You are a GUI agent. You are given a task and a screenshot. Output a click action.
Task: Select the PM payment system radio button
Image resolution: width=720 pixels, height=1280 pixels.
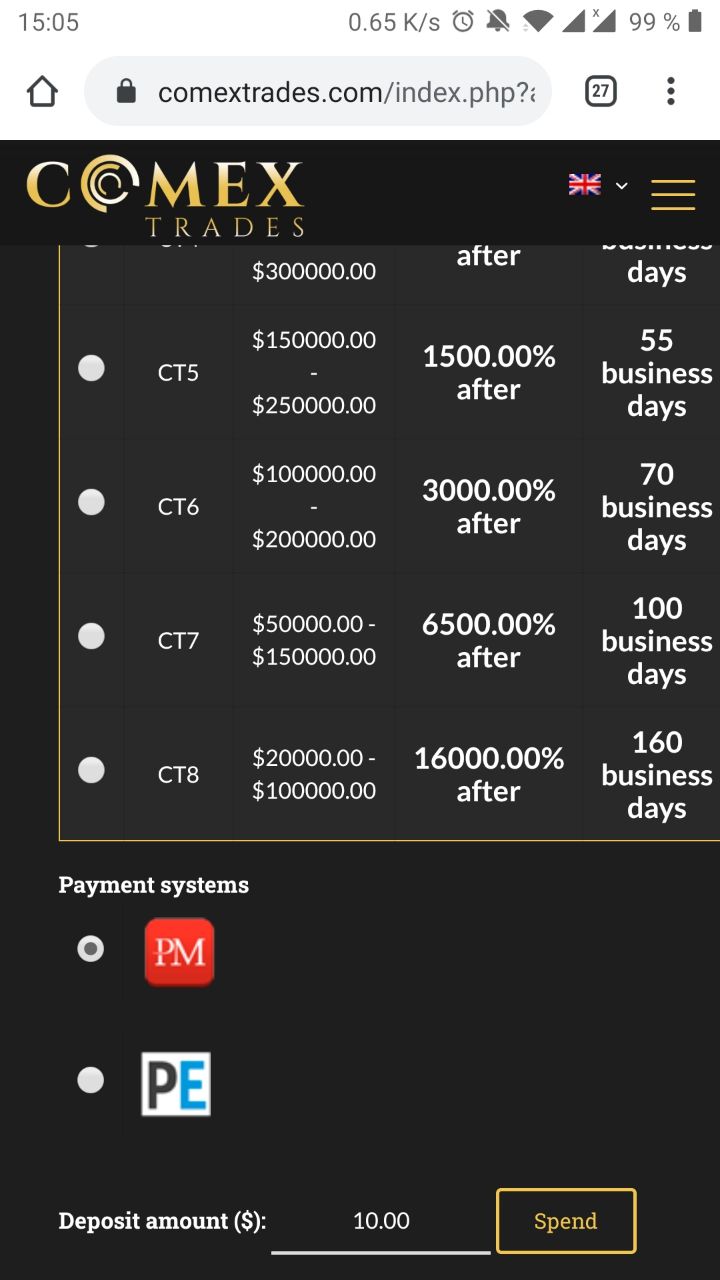[91, 948]
